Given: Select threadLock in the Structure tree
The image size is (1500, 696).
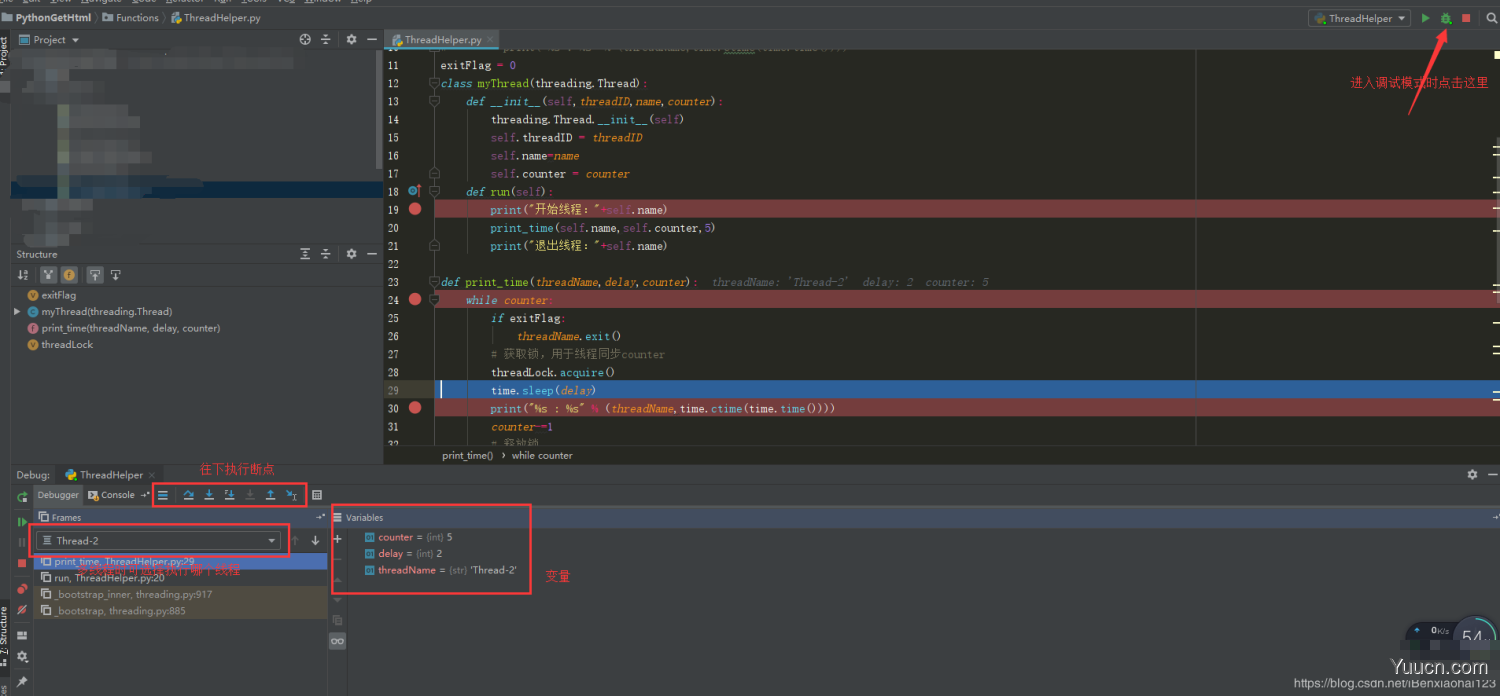Looking at the screenshot, I should tap(60, 344).
